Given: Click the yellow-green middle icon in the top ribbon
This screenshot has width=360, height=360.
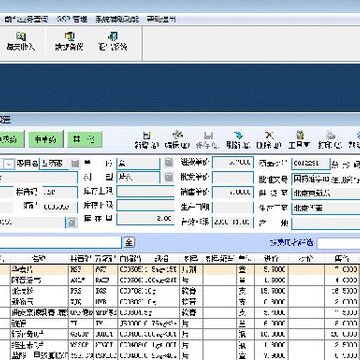Looking at the screenshot, I should tap(69, 36).
